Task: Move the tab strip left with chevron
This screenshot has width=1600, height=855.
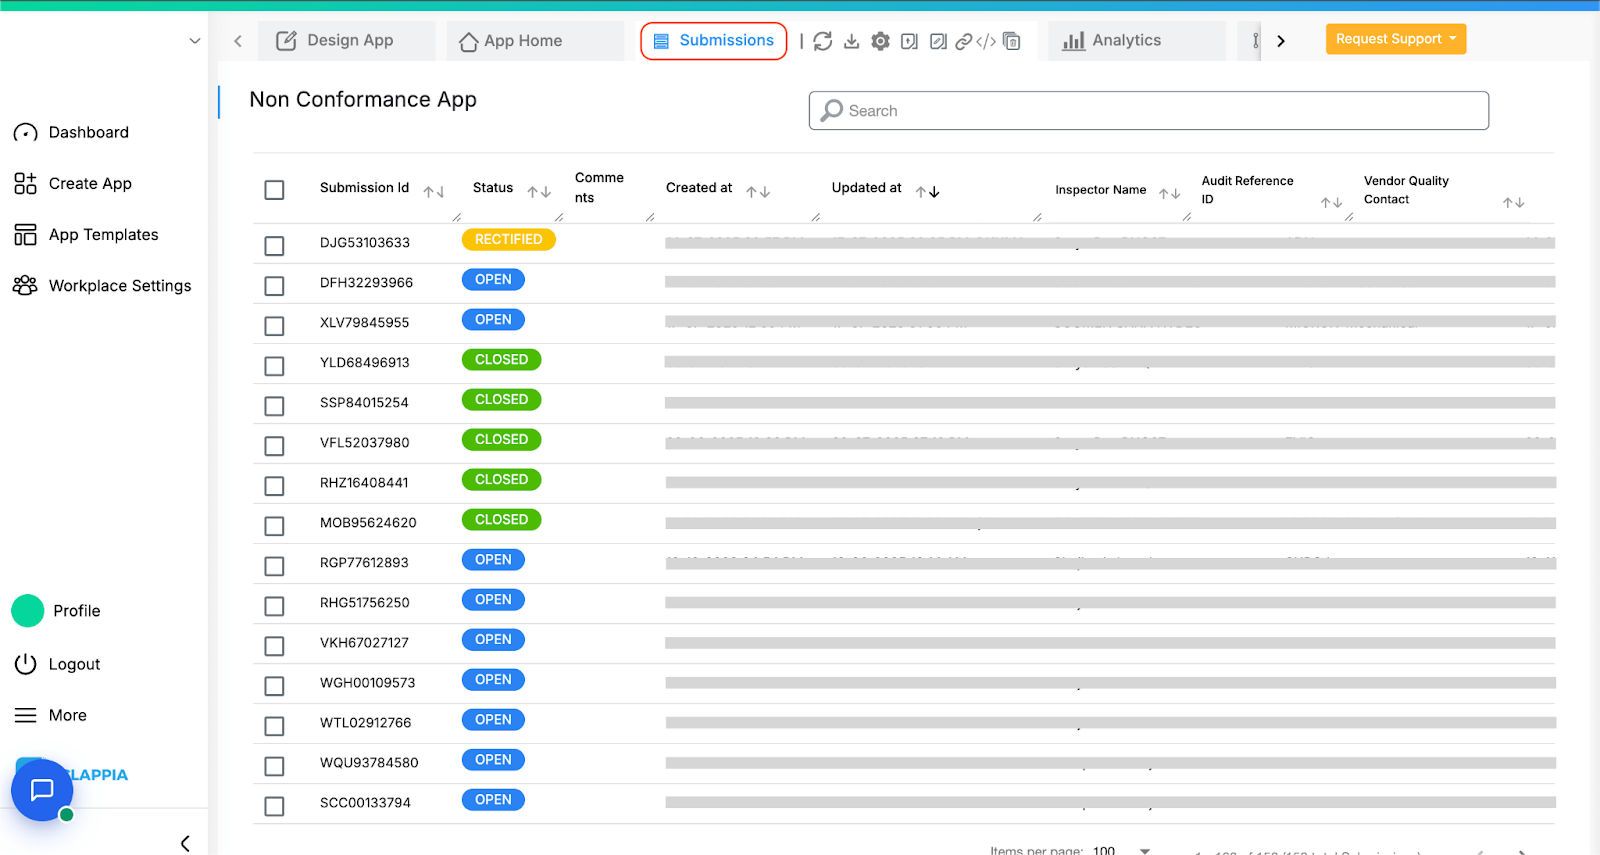Action: pos(238,41)
